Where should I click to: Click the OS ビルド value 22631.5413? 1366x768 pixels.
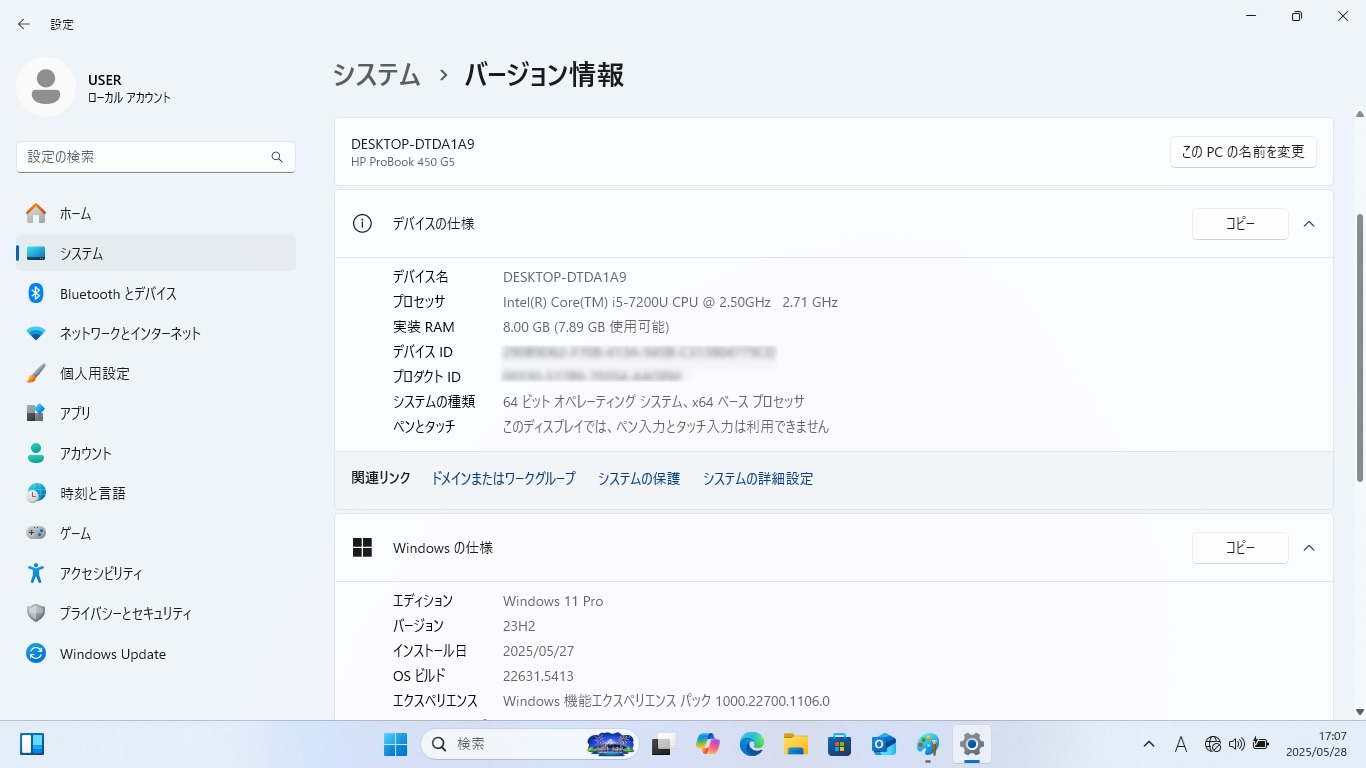click(x=538, y=676)
